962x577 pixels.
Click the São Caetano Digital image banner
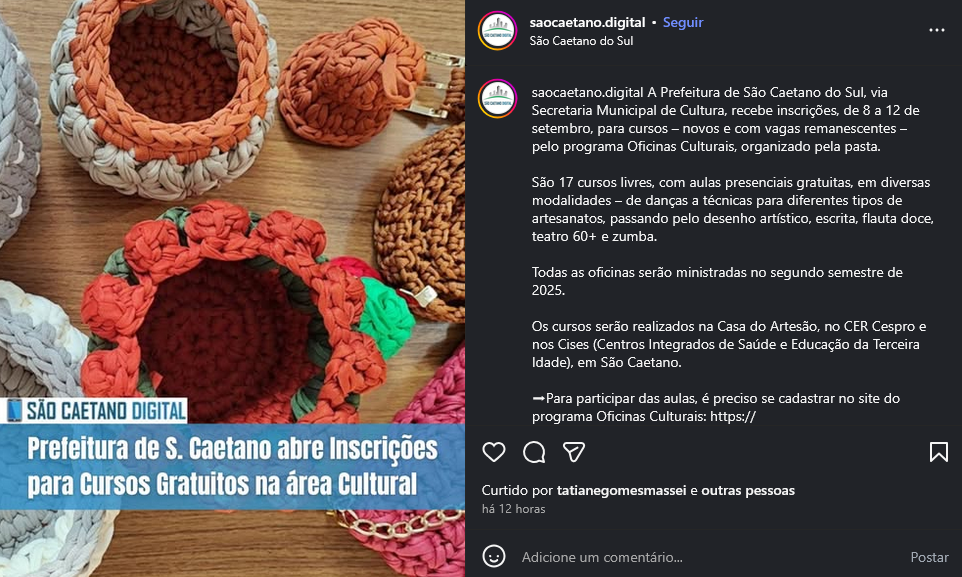[94, 411]
